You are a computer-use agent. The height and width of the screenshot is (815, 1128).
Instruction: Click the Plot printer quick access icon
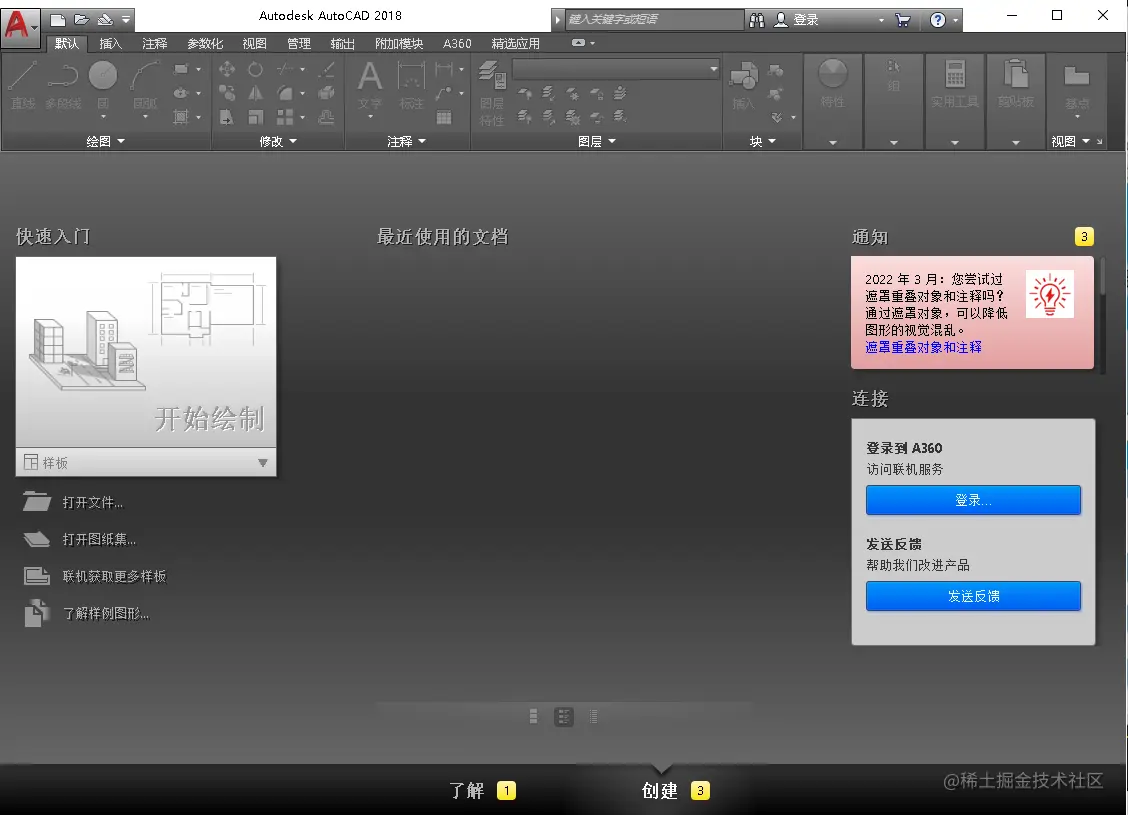pos(105,20)
